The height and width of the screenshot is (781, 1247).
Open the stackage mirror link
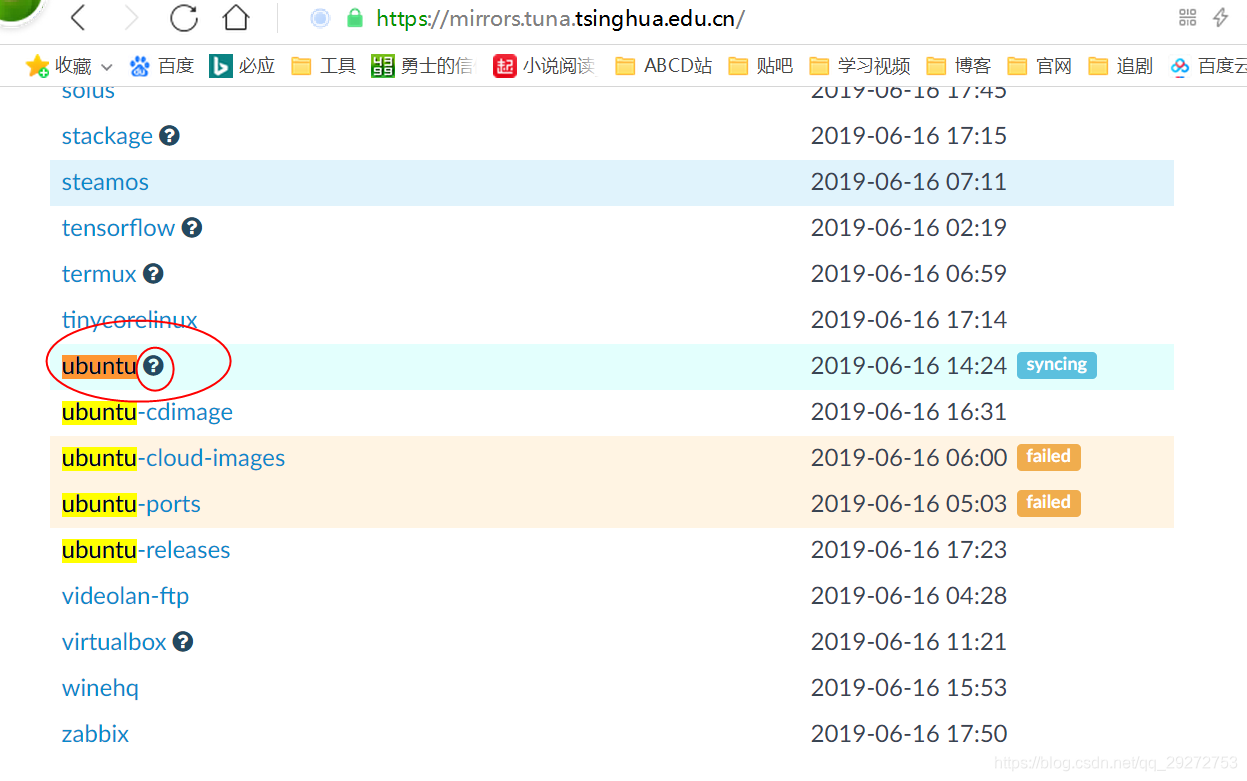tap(107, 136)
